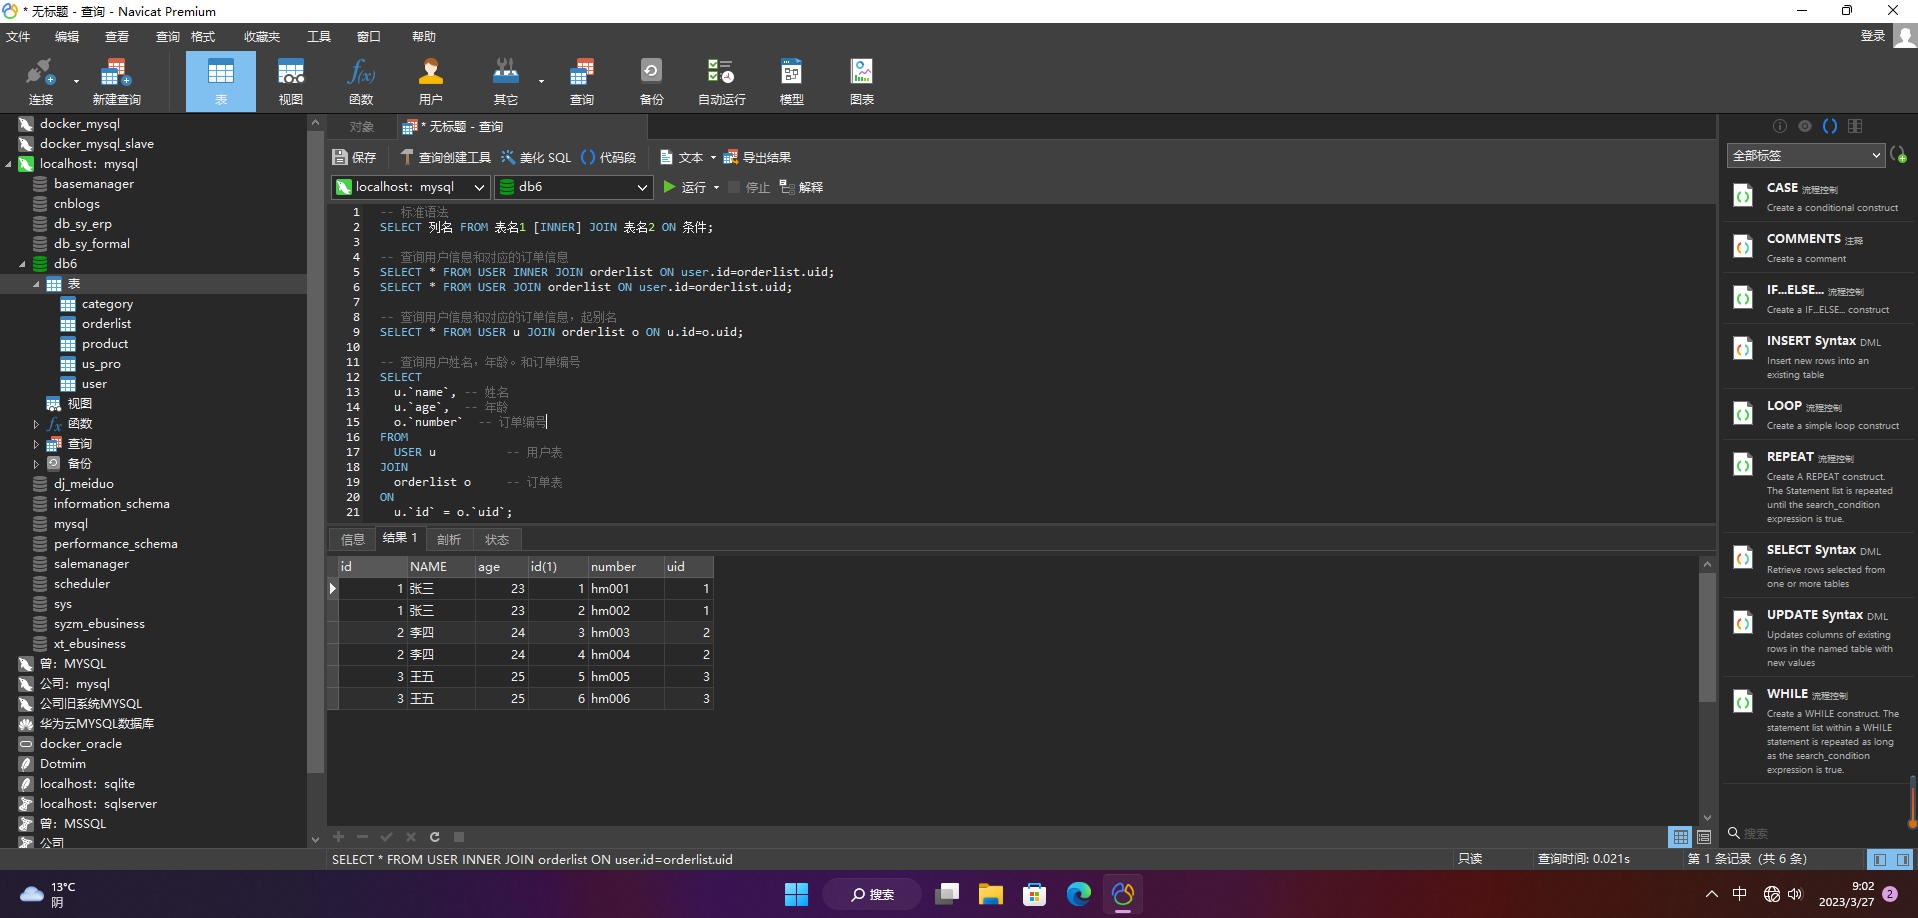This screenshot has height=918, width=1918.
Task: Open Windows Start button on taskbar
Action: click(x=796, y=894)
